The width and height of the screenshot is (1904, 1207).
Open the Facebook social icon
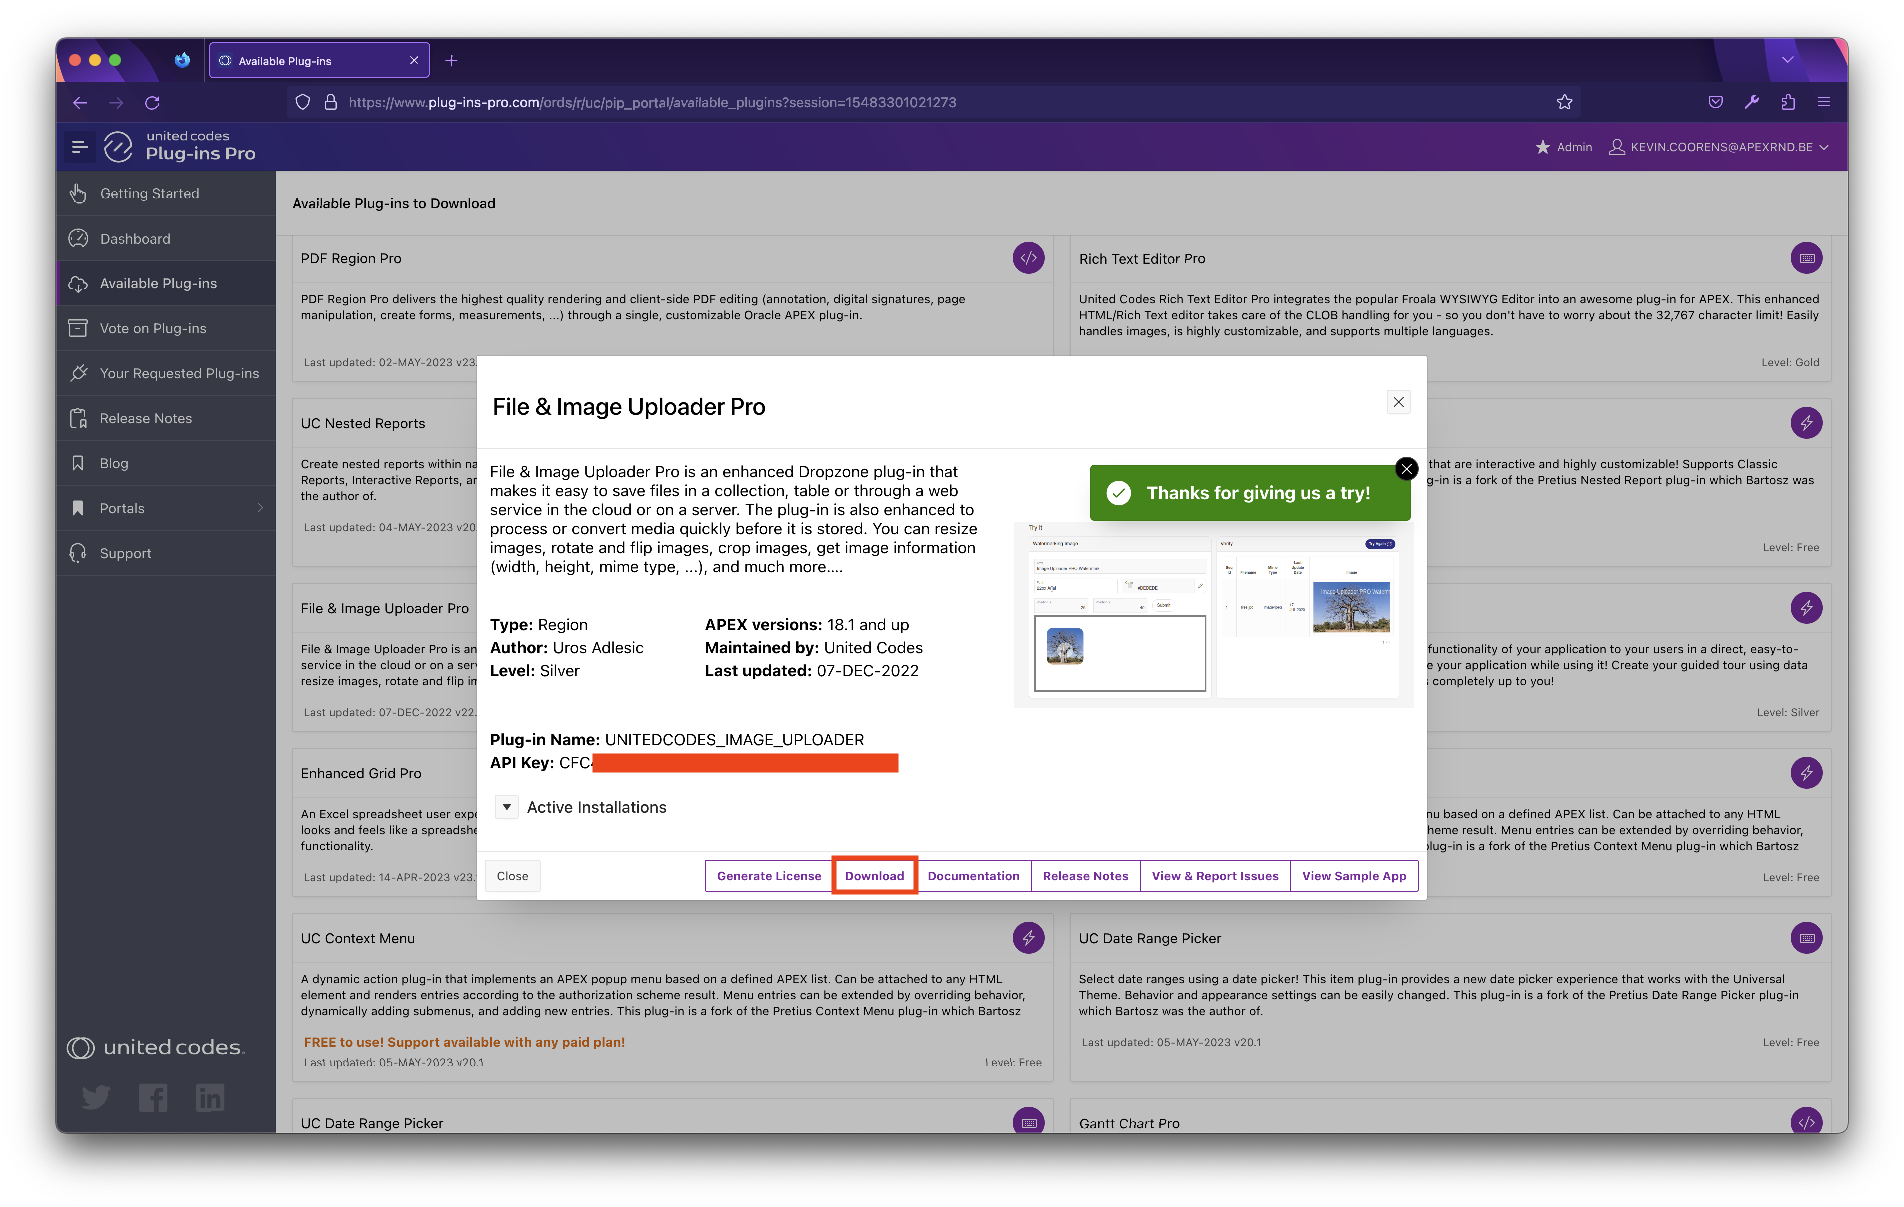click(x=153, y=1098)
